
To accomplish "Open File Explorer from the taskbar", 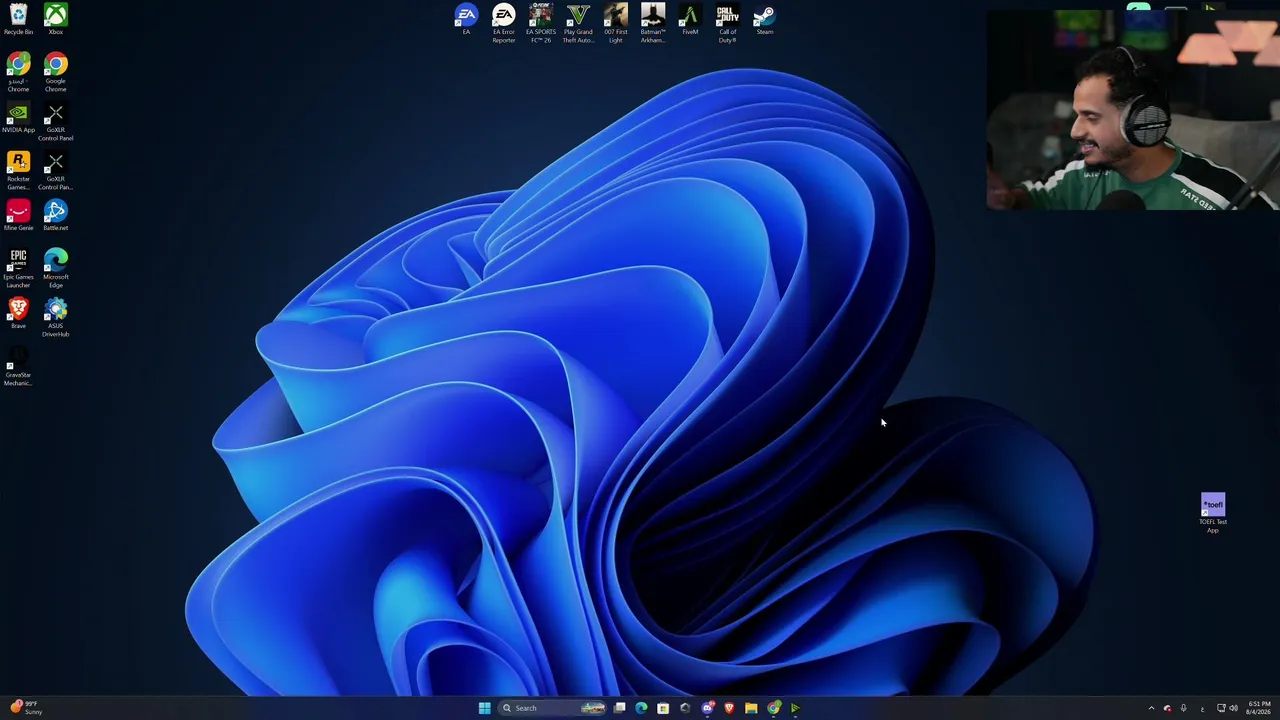I will point(751,708).
